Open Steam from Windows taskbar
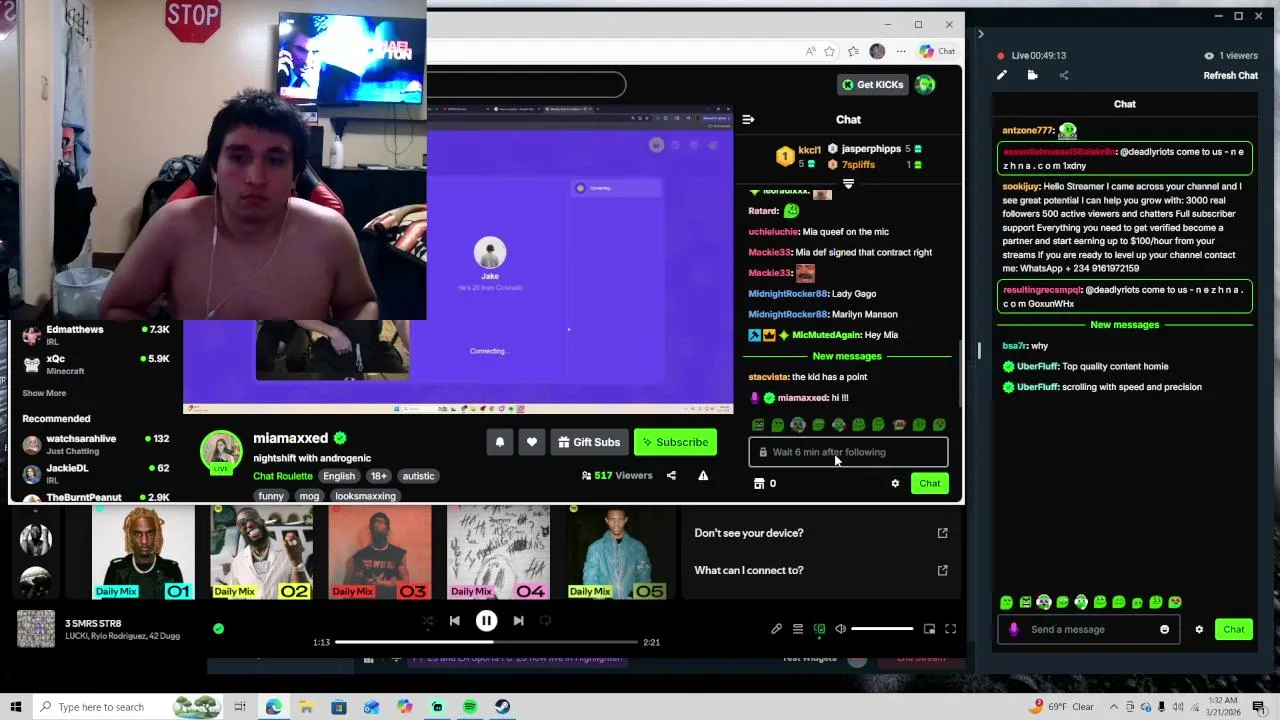The height and width of the screenshot is (720, 1280). click(503, 707)
